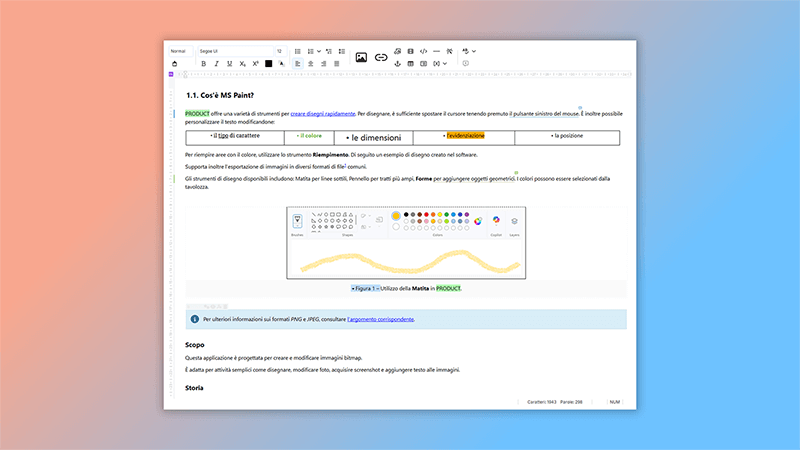Open the variable (x) dropdown arrow
The height and width of the screenshot is (450, 800).
pyautogui.click(x=445, y=64)
